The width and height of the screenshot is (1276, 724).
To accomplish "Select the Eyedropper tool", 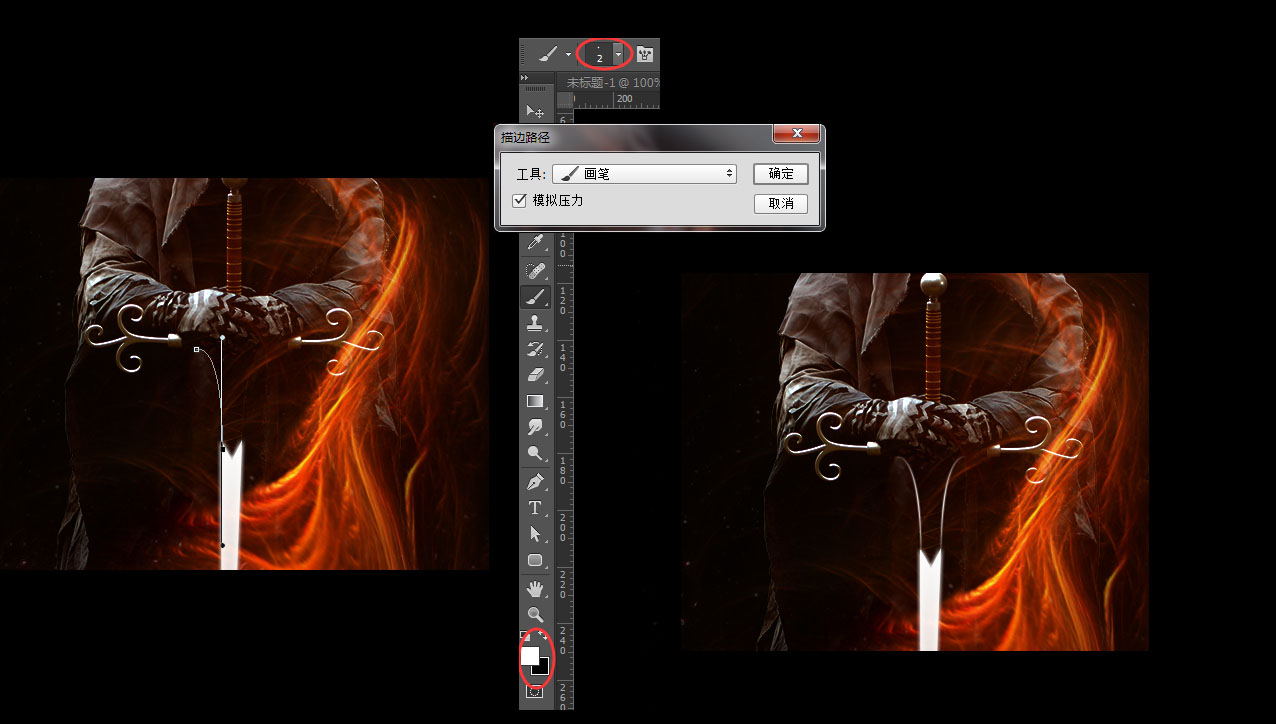I will (535, 244).
